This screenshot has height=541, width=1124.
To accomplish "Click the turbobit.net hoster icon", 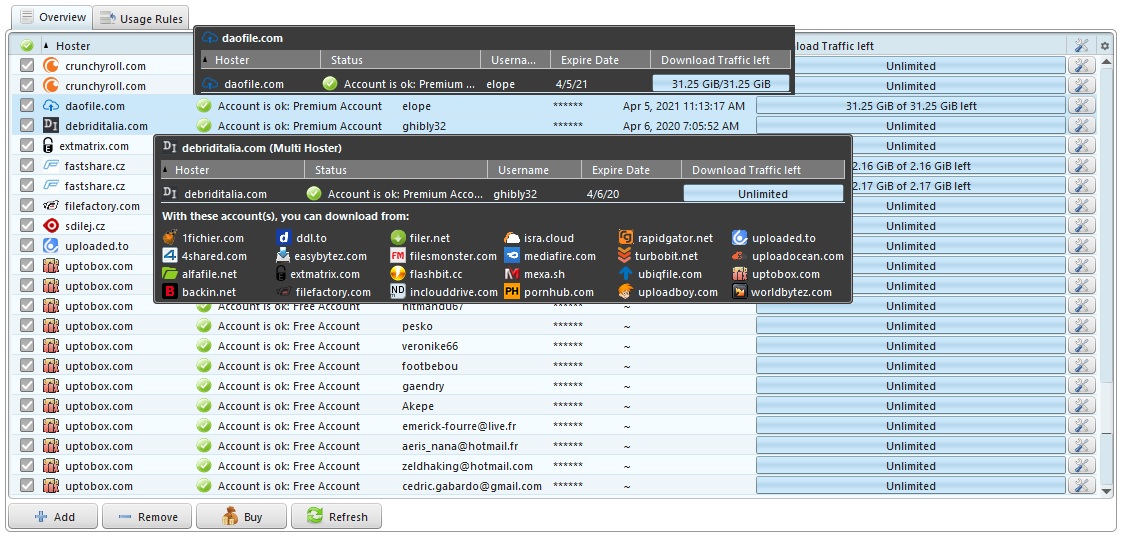I will pyautogui.click(x=624, y=256).
